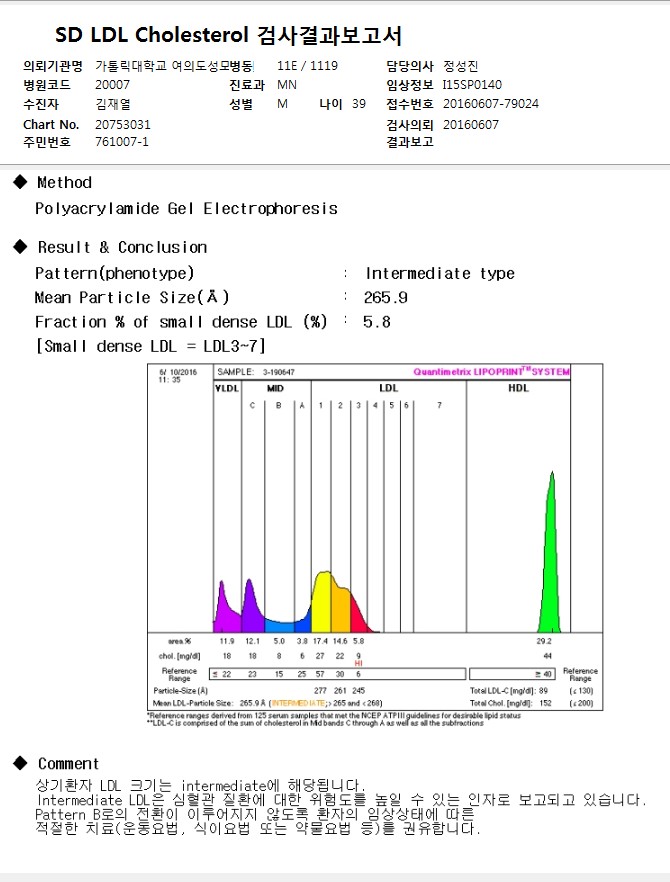
Task: Click the 'Comment' section heading
Action: click(x=68, y=764)
